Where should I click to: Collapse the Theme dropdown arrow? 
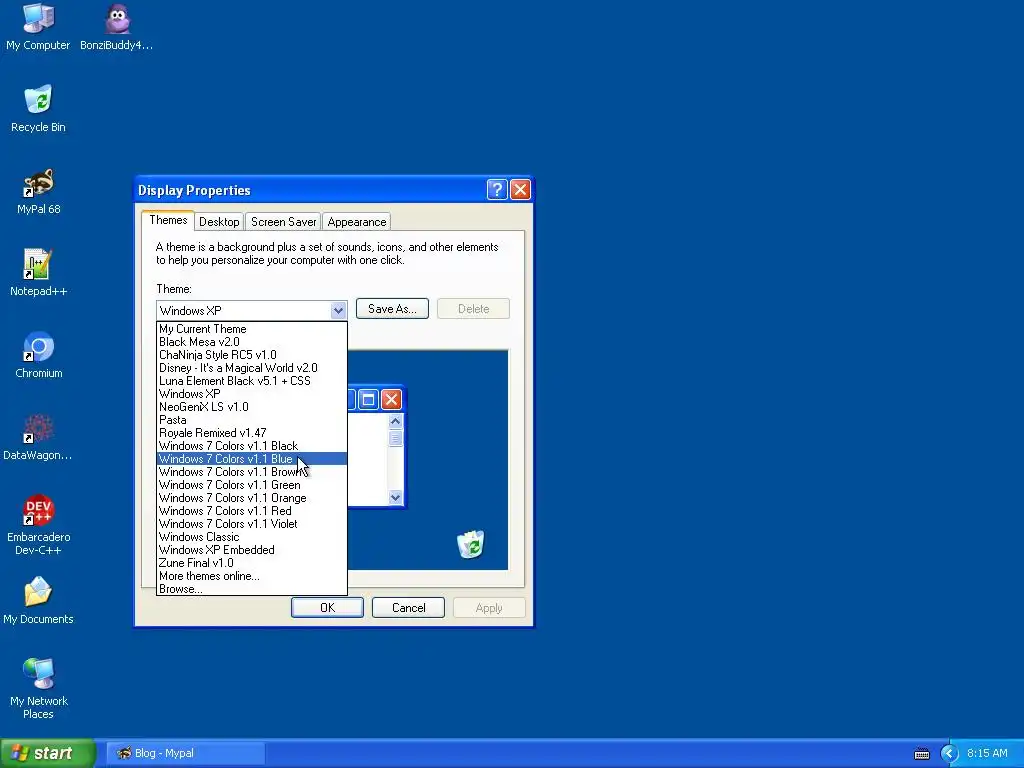(338, 310)
